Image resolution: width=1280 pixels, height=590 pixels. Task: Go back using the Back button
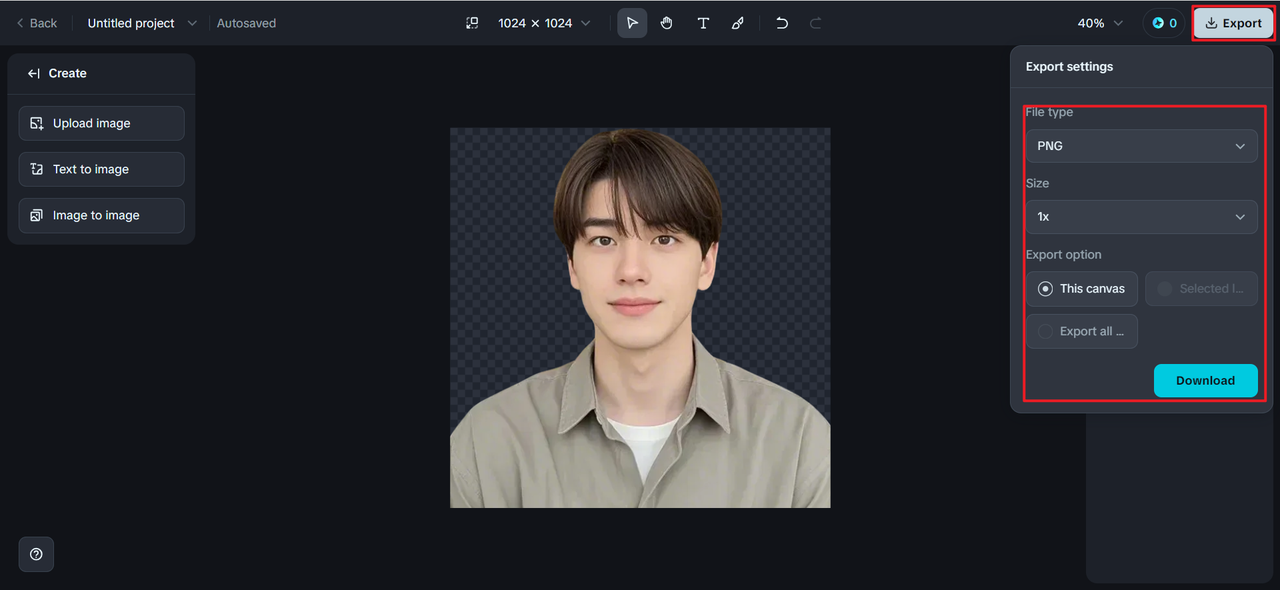coord(36,23)
